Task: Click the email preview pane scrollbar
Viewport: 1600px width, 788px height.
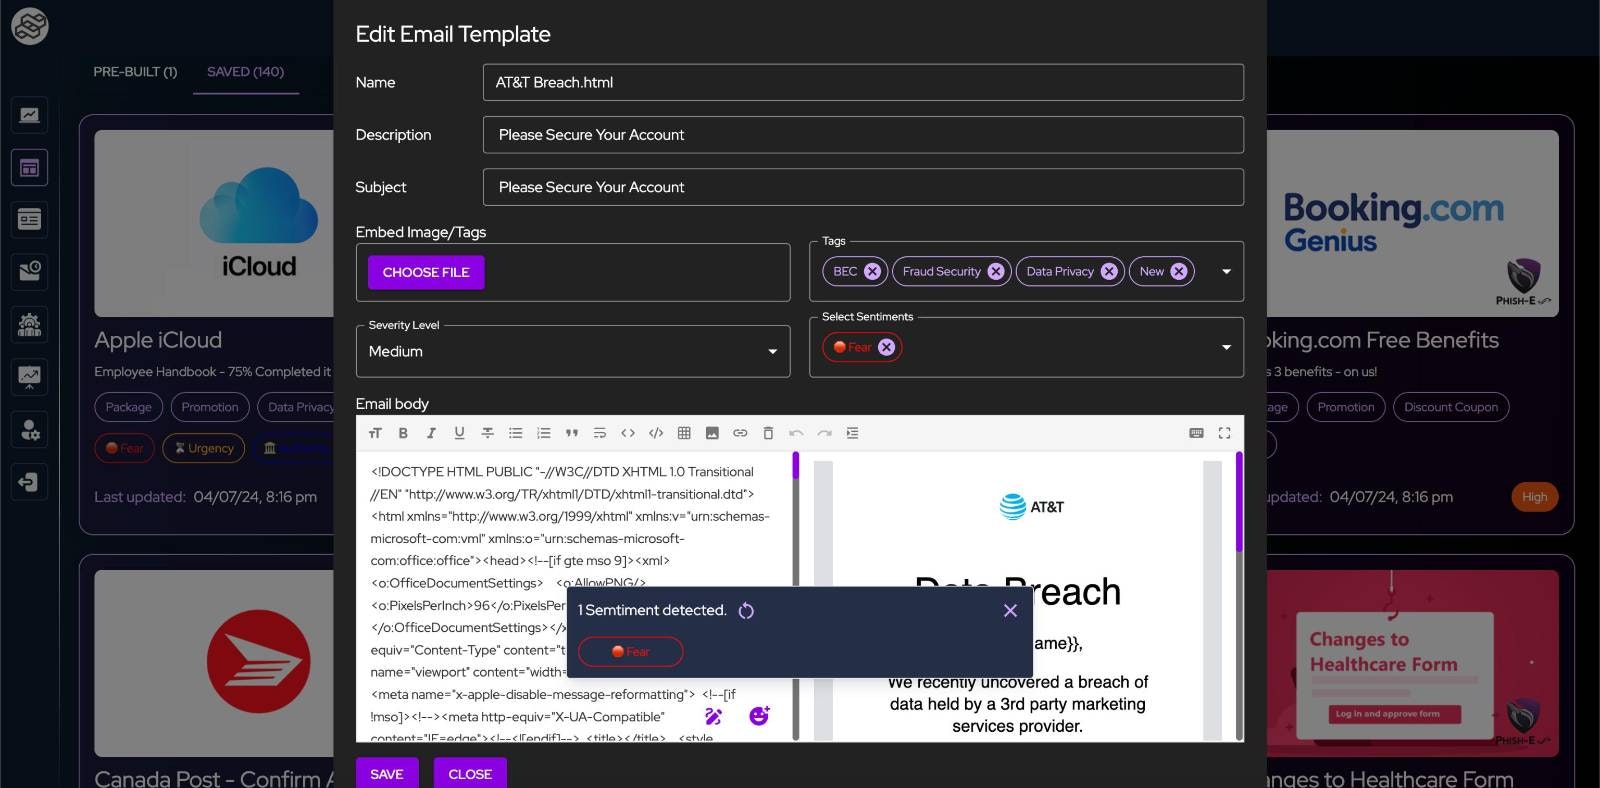Action: coord(1239,502)
